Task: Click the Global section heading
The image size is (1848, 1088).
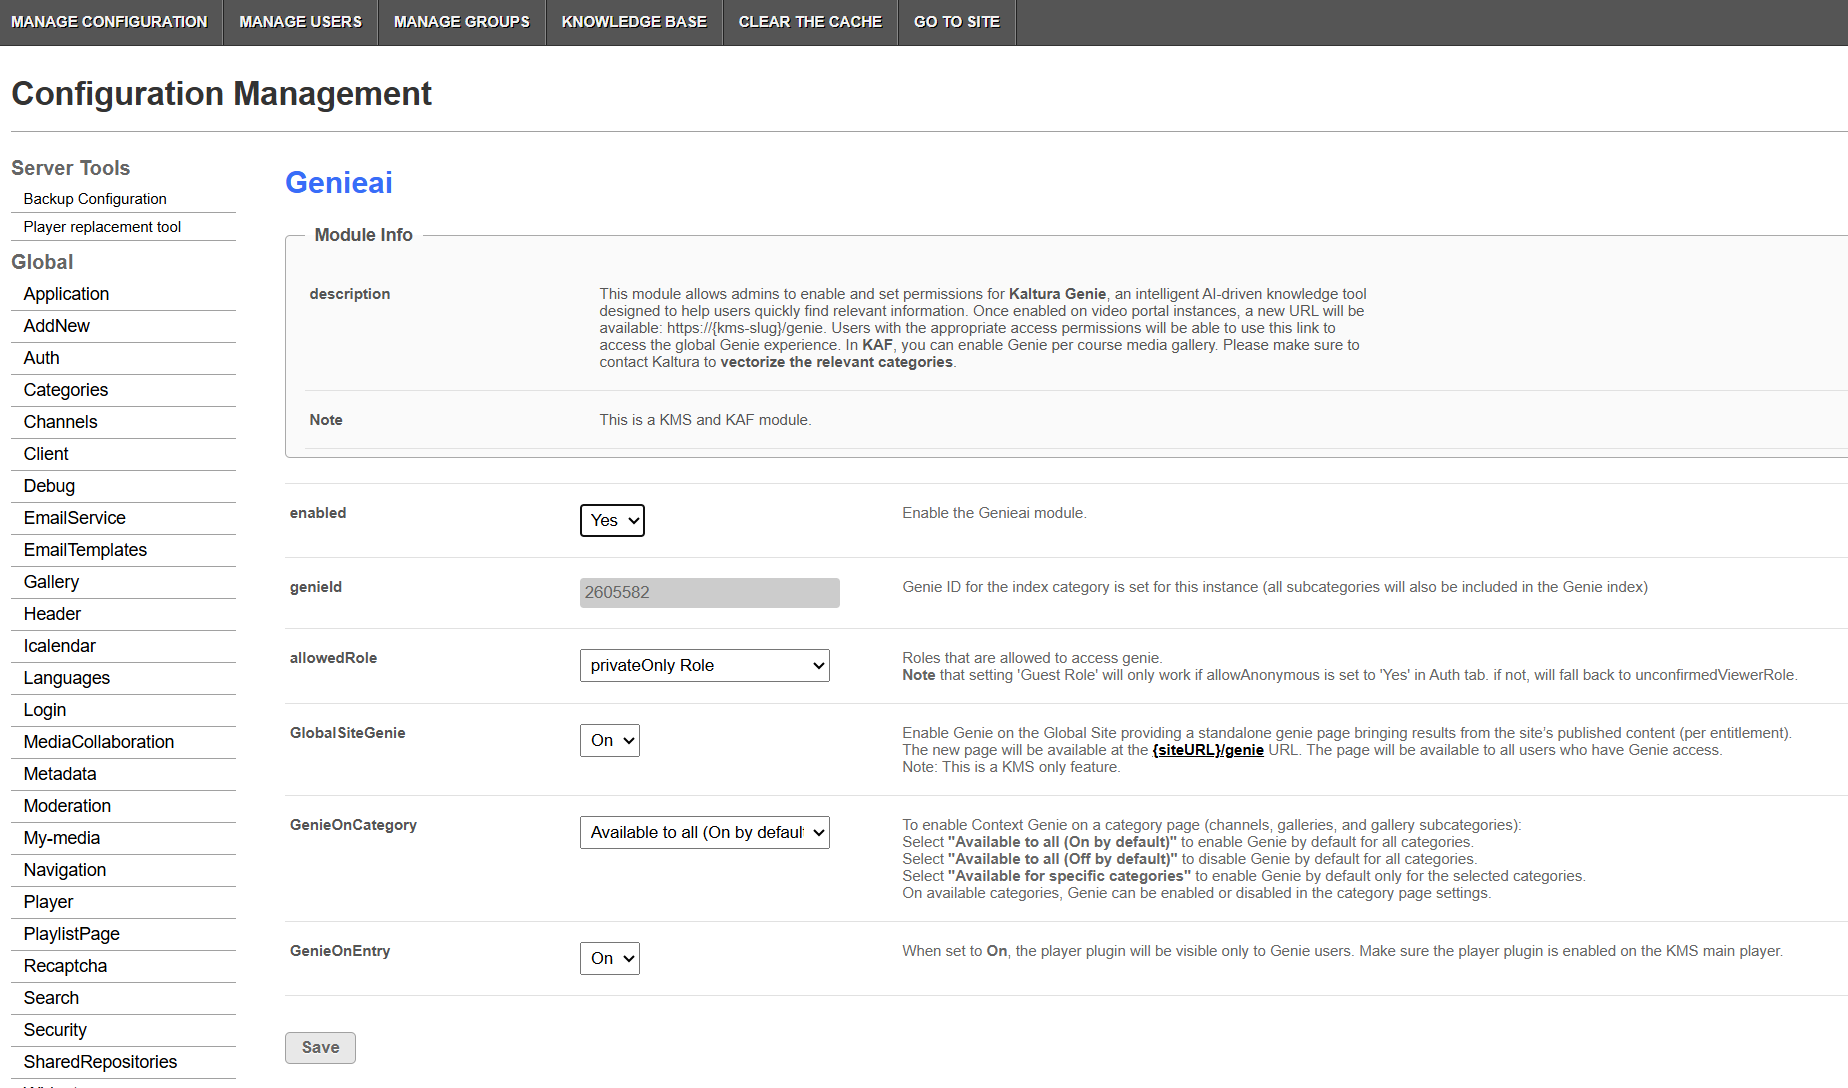Action: [42, 262]
